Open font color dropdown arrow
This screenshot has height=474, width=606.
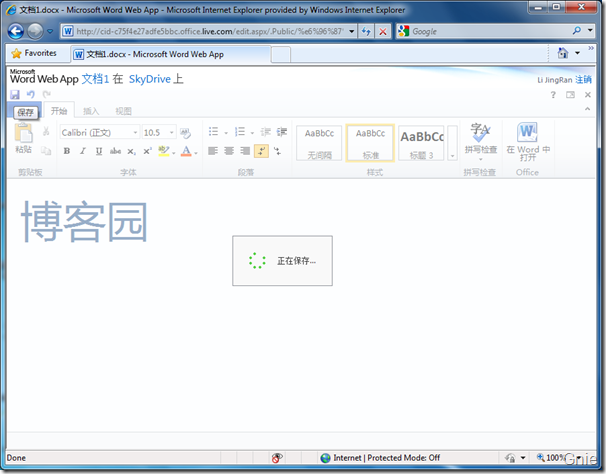[196, 153]
